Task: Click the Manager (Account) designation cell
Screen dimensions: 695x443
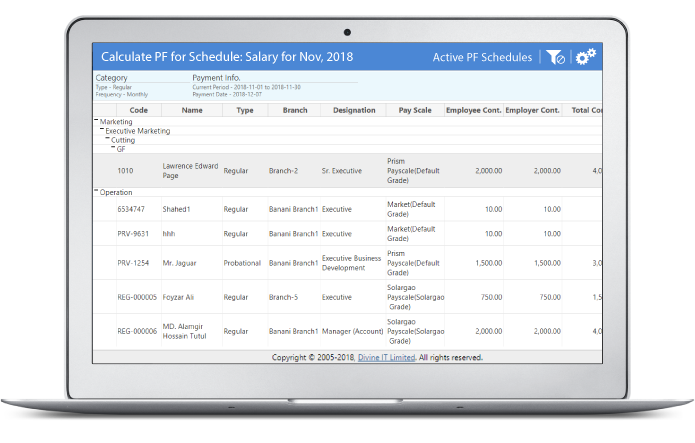Action: point(354,331)
